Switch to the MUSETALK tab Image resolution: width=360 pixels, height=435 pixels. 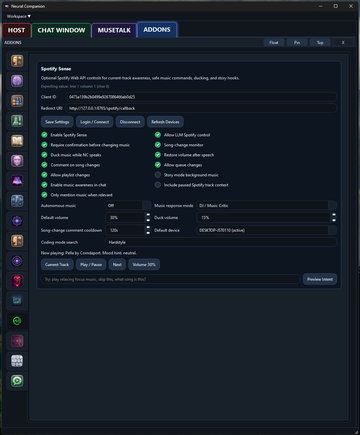[114, 30]
